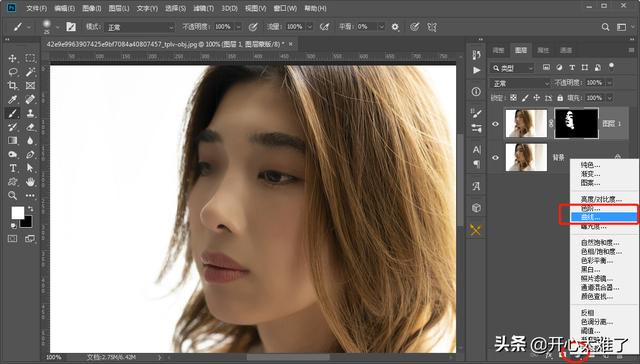Select the Crop tool
This screenshot has height=364, width=640.
[x=12, y=85]
